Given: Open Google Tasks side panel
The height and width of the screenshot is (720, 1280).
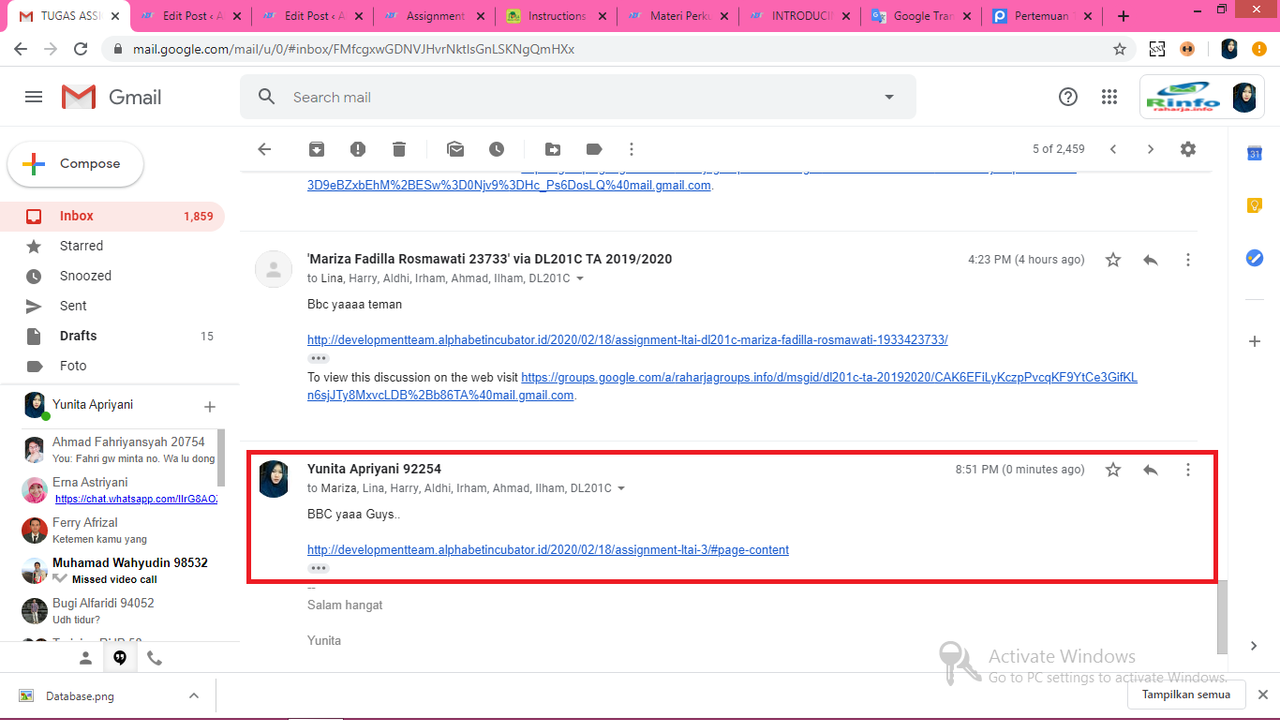Looking at the screenshot, I should (x=1254, y=258).
